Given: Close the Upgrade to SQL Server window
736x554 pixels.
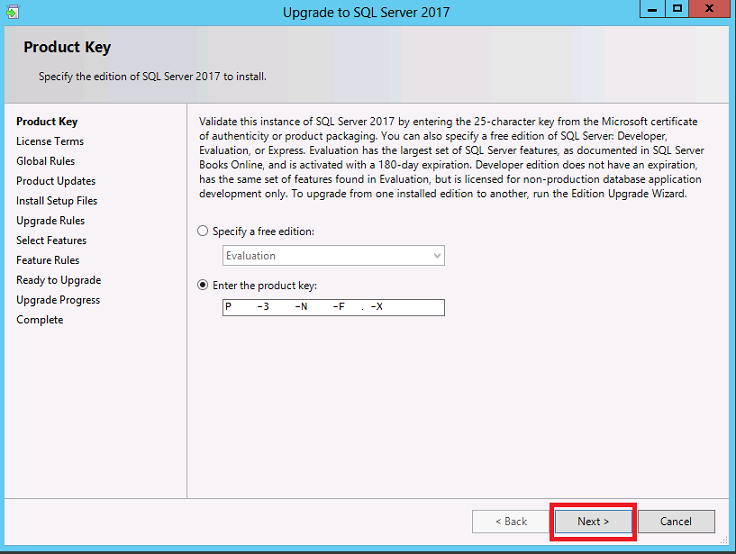Looking at the screenshot, I should click(x=710, y=9).
